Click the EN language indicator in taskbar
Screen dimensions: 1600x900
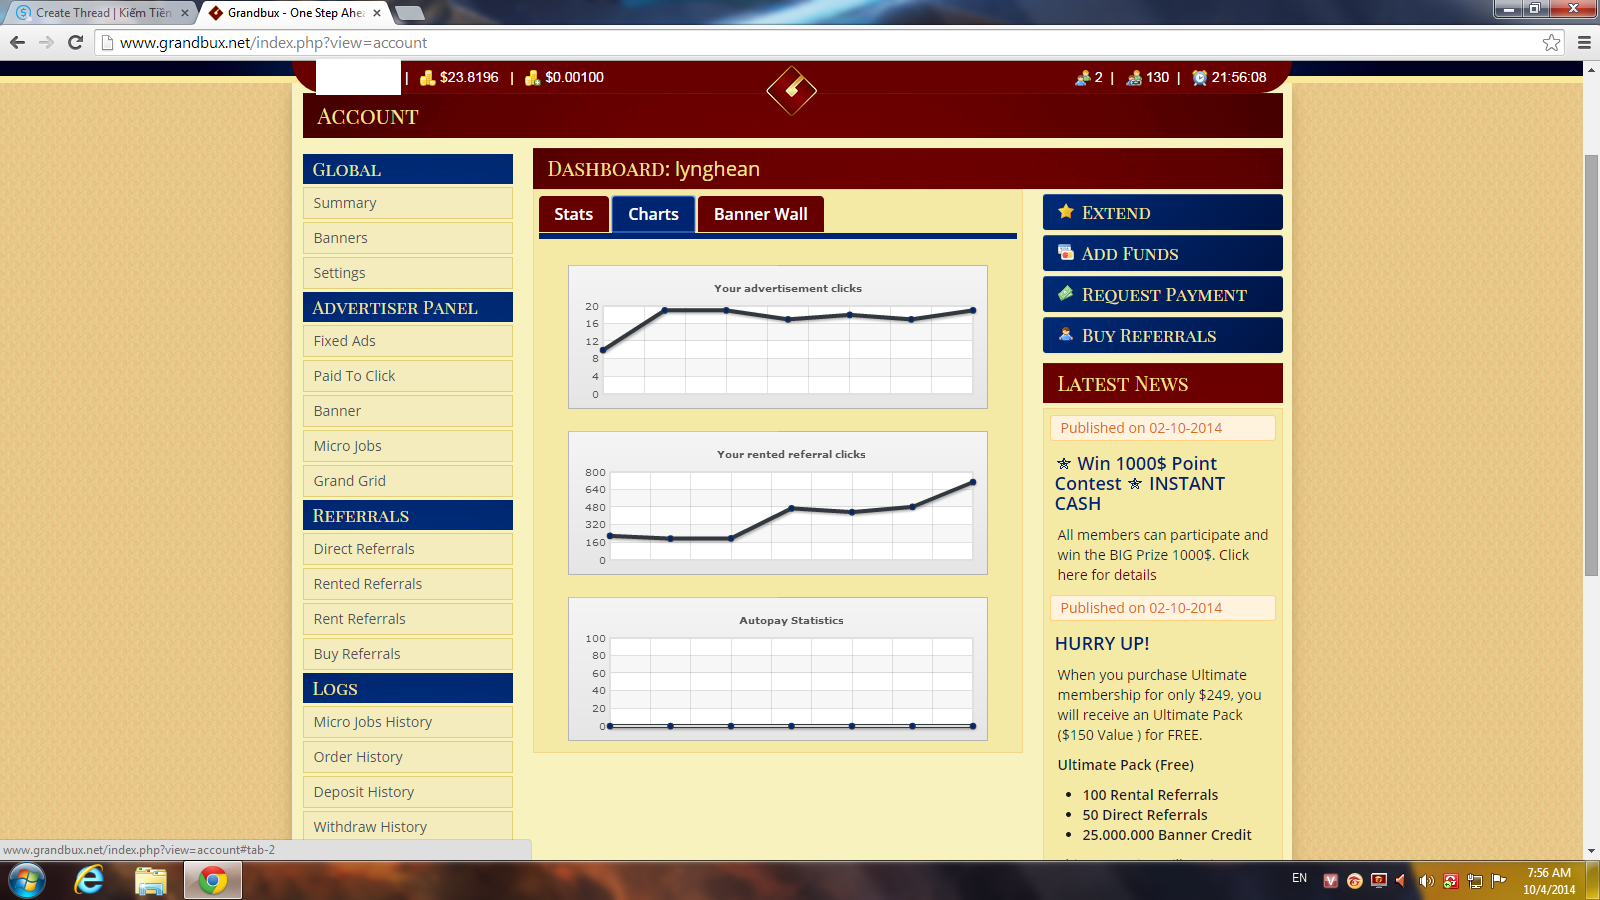pyautogui.click(x=1299, y=878)
